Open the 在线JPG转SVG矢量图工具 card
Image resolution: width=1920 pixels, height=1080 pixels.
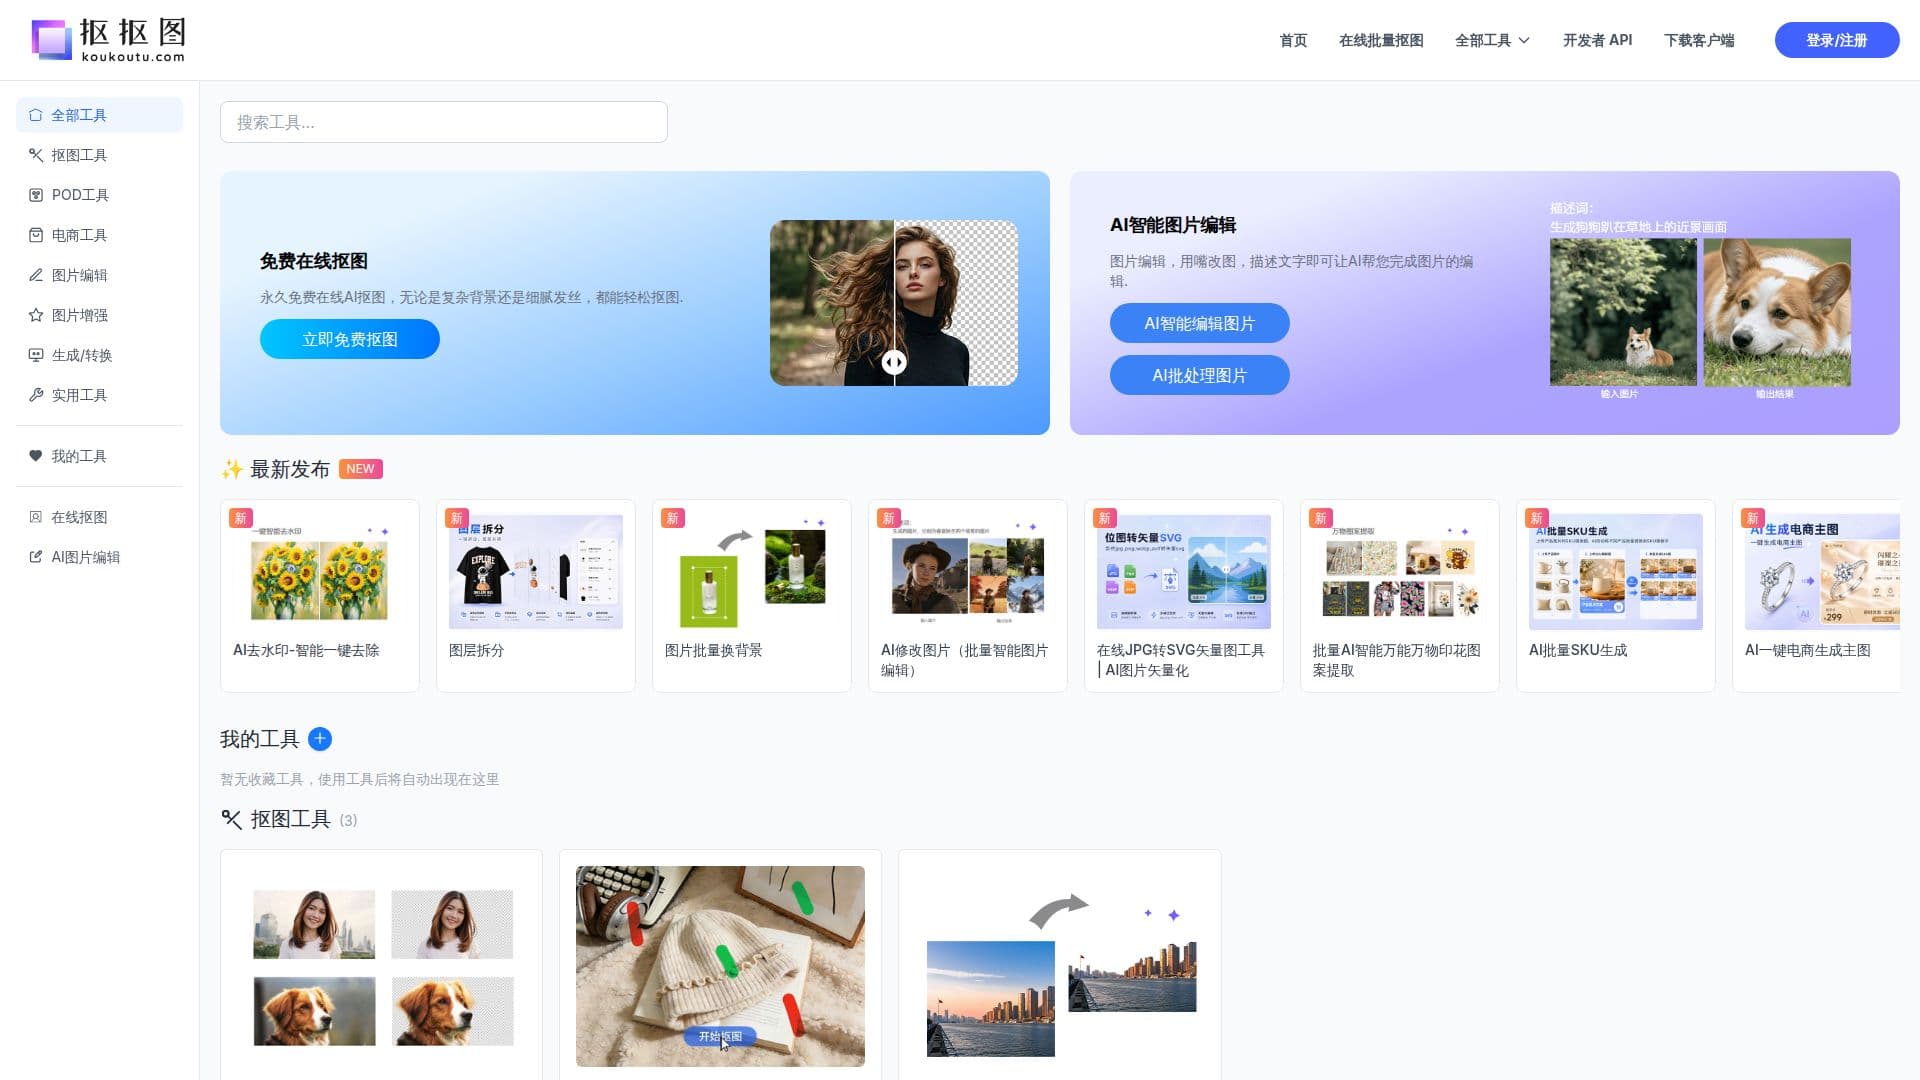click(1184, 596)
